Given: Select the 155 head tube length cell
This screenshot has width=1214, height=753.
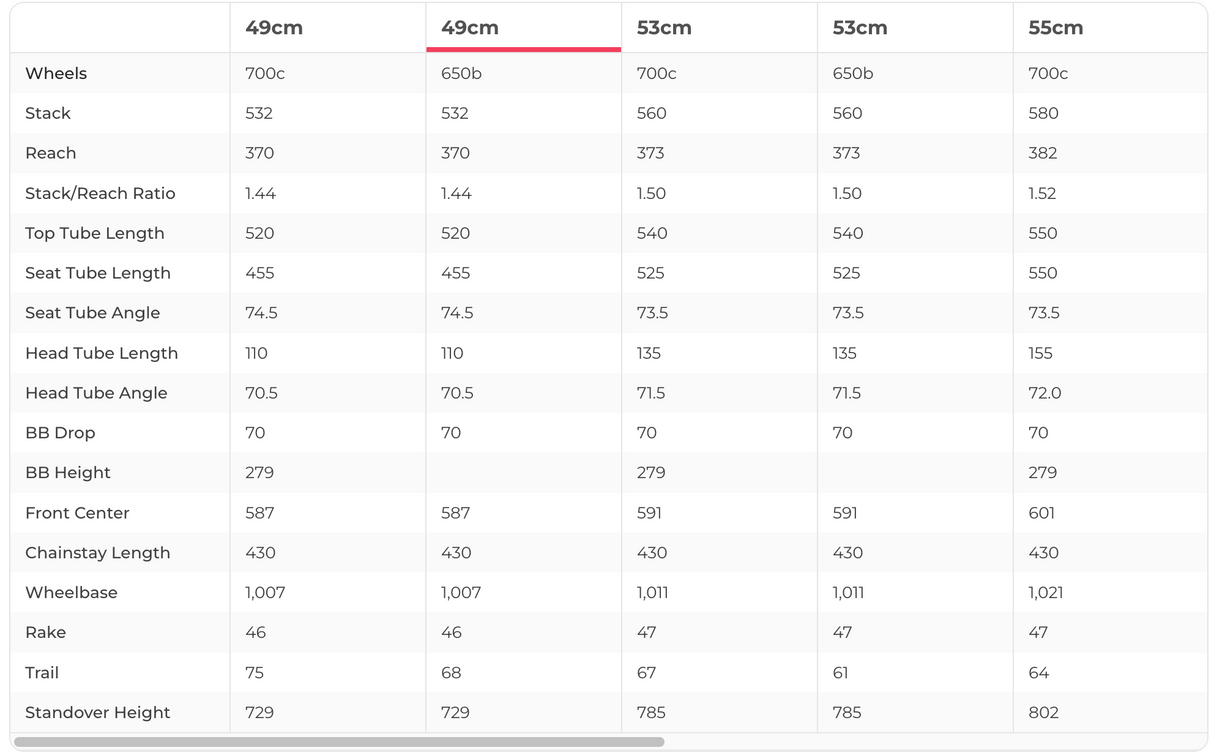Looking at the screenshot, I should 1040,353.
